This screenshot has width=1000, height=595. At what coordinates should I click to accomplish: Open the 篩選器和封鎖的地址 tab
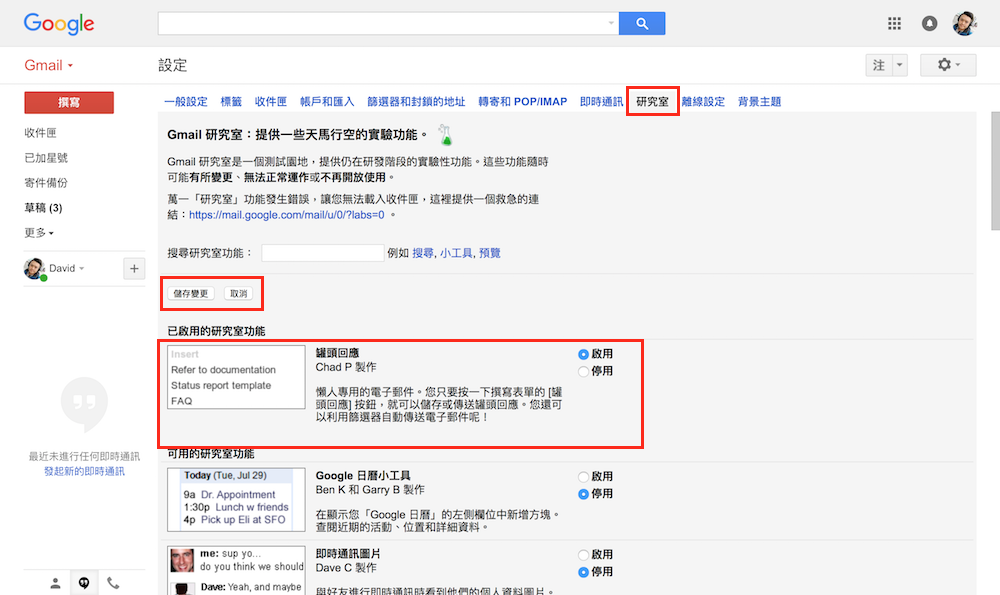pos(416,102)
